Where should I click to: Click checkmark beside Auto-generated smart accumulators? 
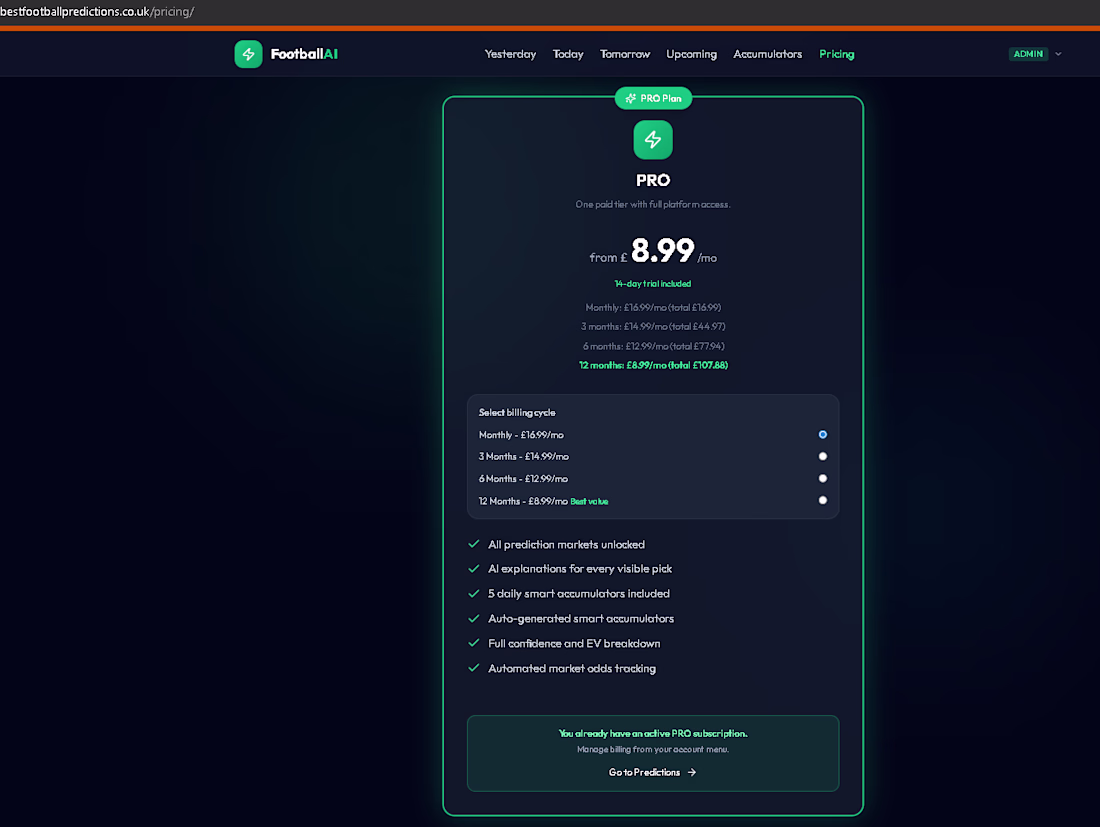pyautogui.click(x=474, y=619)
